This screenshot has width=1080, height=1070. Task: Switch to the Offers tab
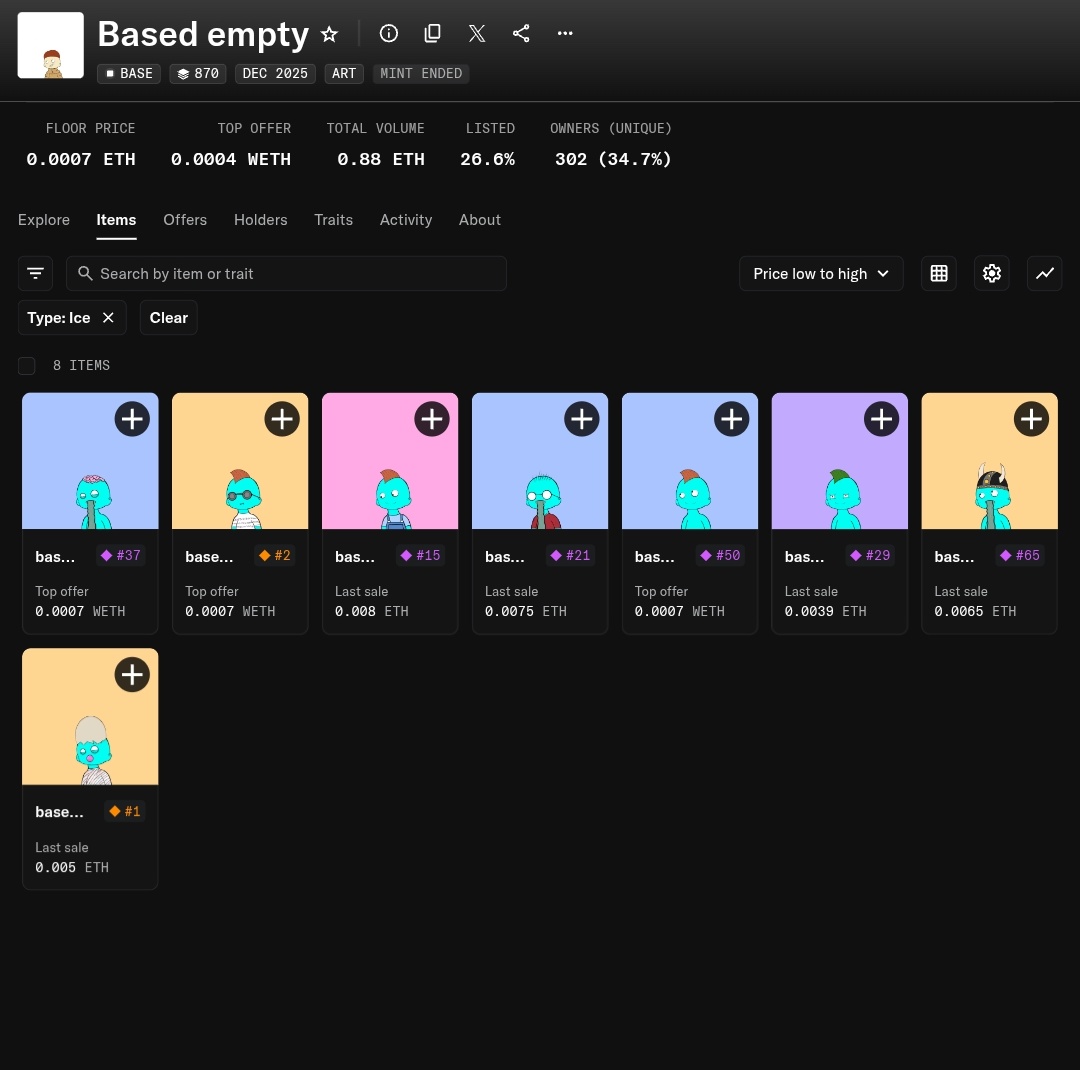point(185,220)
